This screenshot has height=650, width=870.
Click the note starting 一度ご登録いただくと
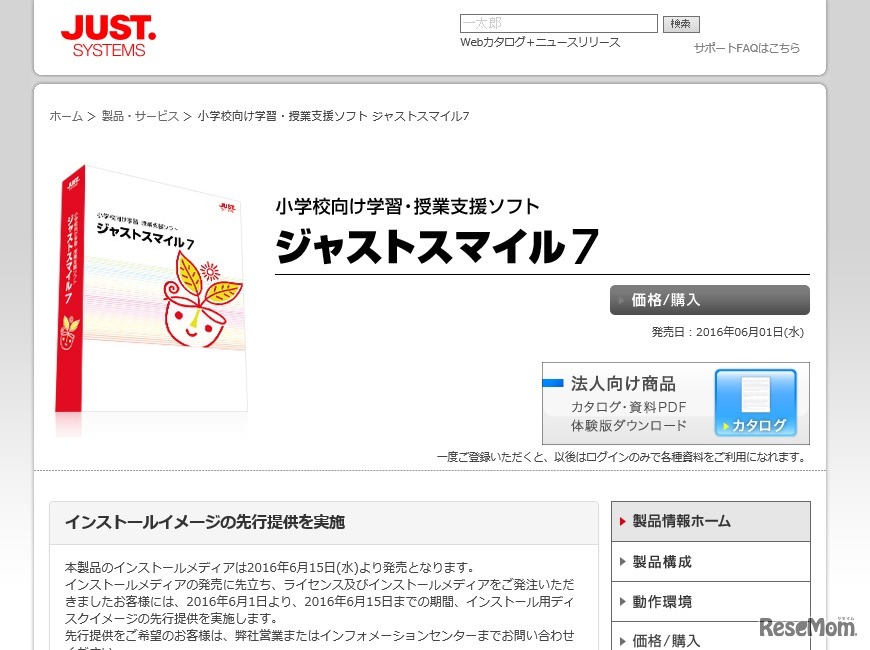tap(623, 457)
